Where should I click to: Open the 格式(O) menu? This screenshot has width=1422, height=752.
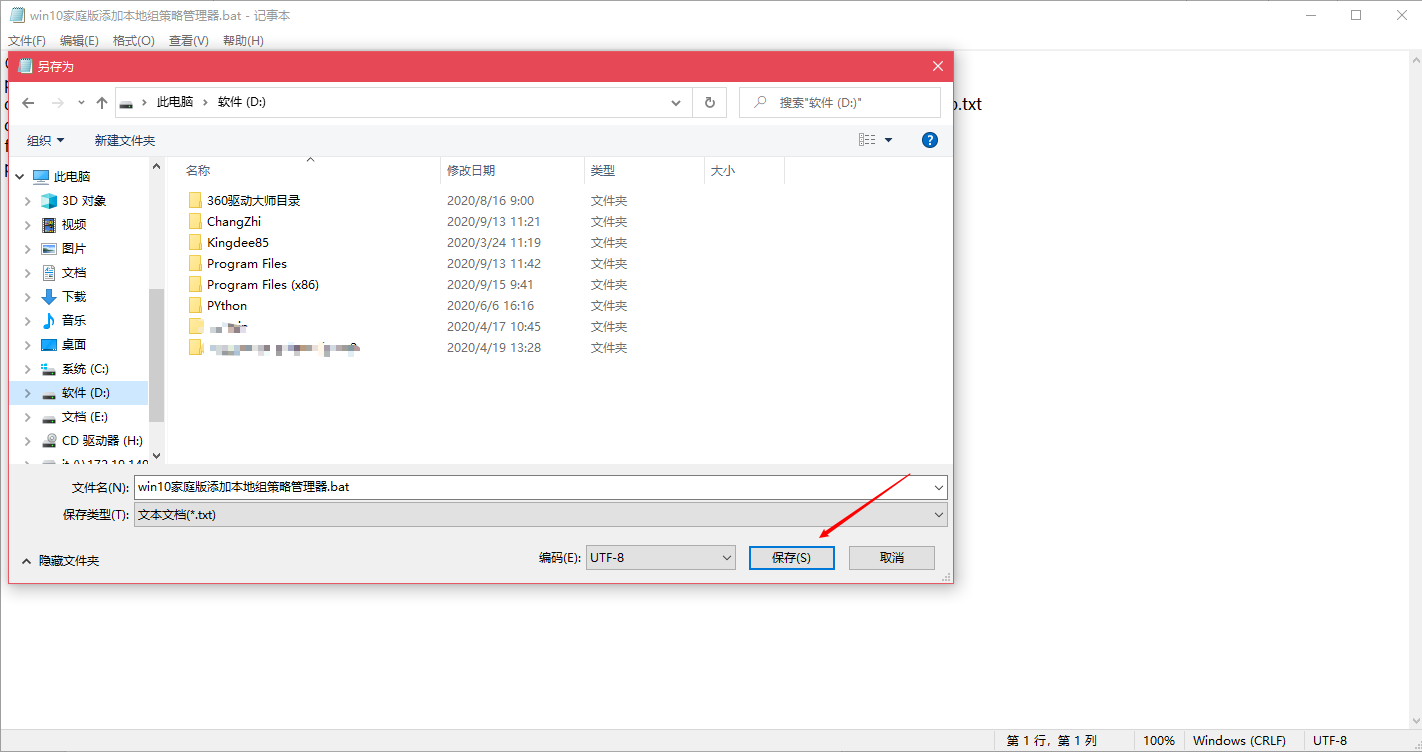point(135,40)
